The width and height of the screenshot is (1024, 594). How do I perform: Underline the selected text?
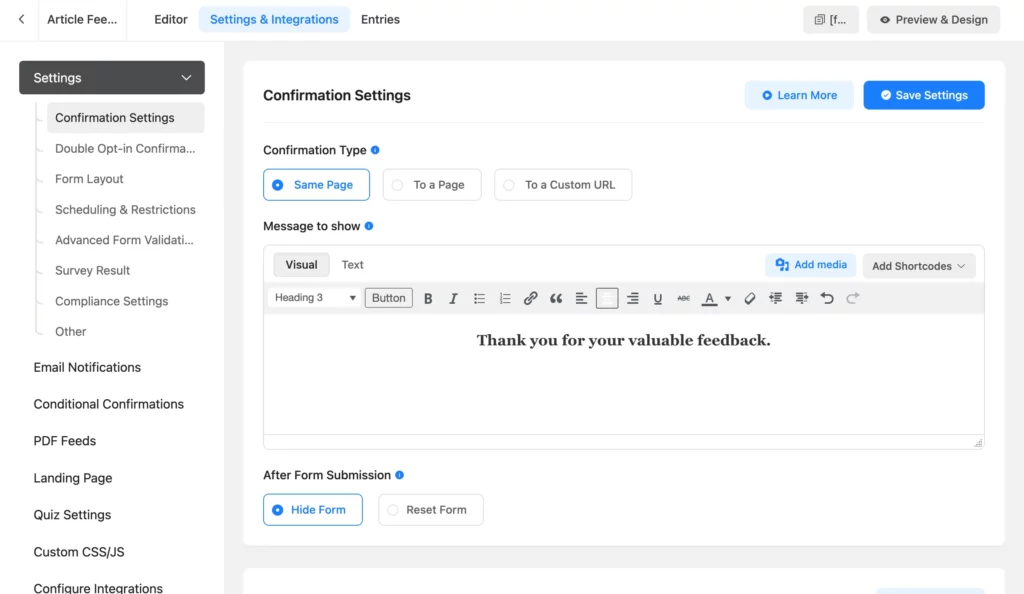(658, 298)
